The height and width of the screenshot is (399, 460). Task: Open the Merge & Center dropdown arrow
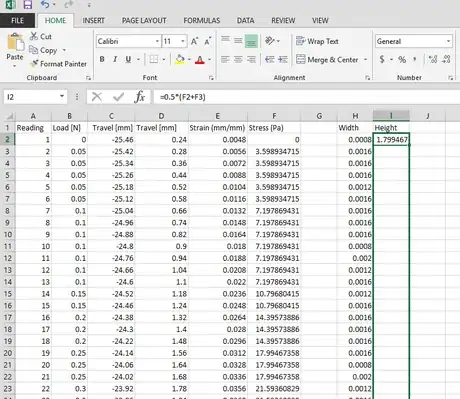(365, 60)
